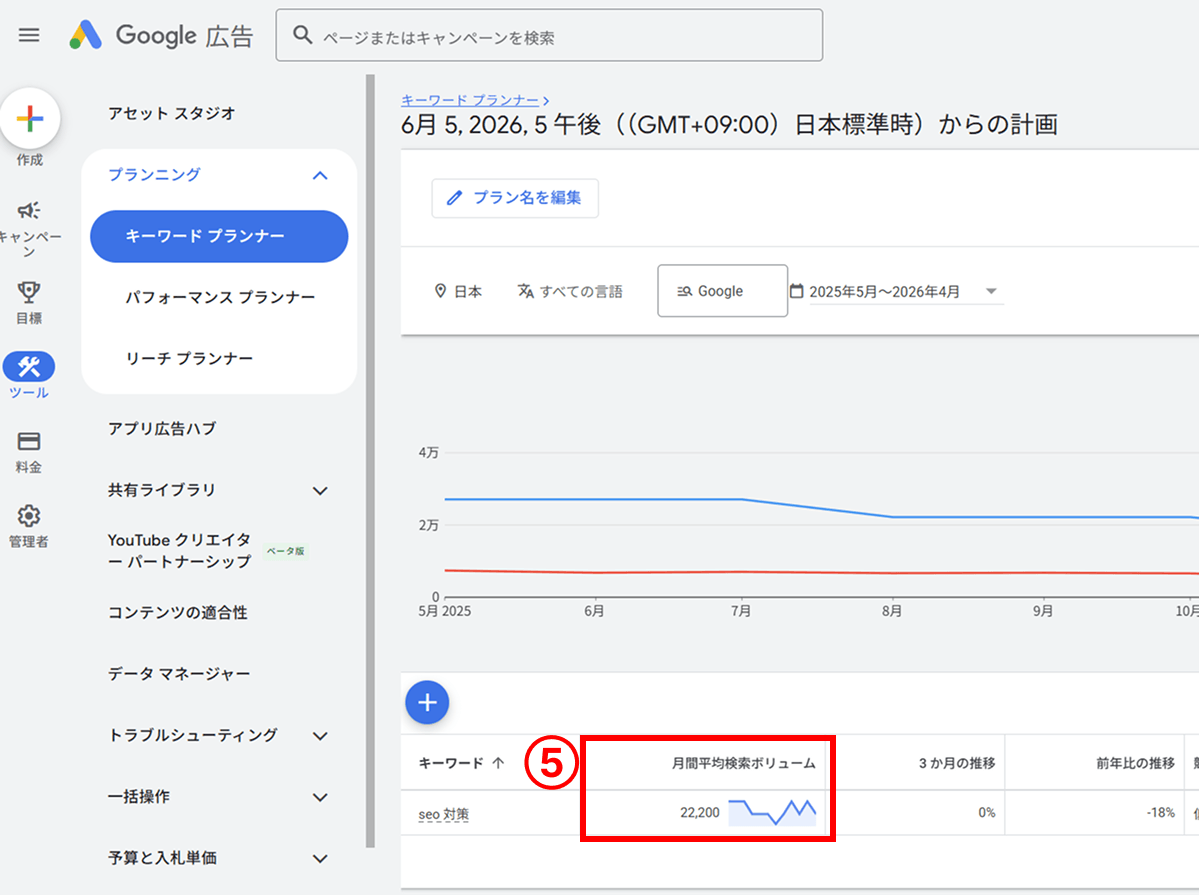Change the 日本 location setting
Screen dimensions: 1199x895
tap(458, 291)
